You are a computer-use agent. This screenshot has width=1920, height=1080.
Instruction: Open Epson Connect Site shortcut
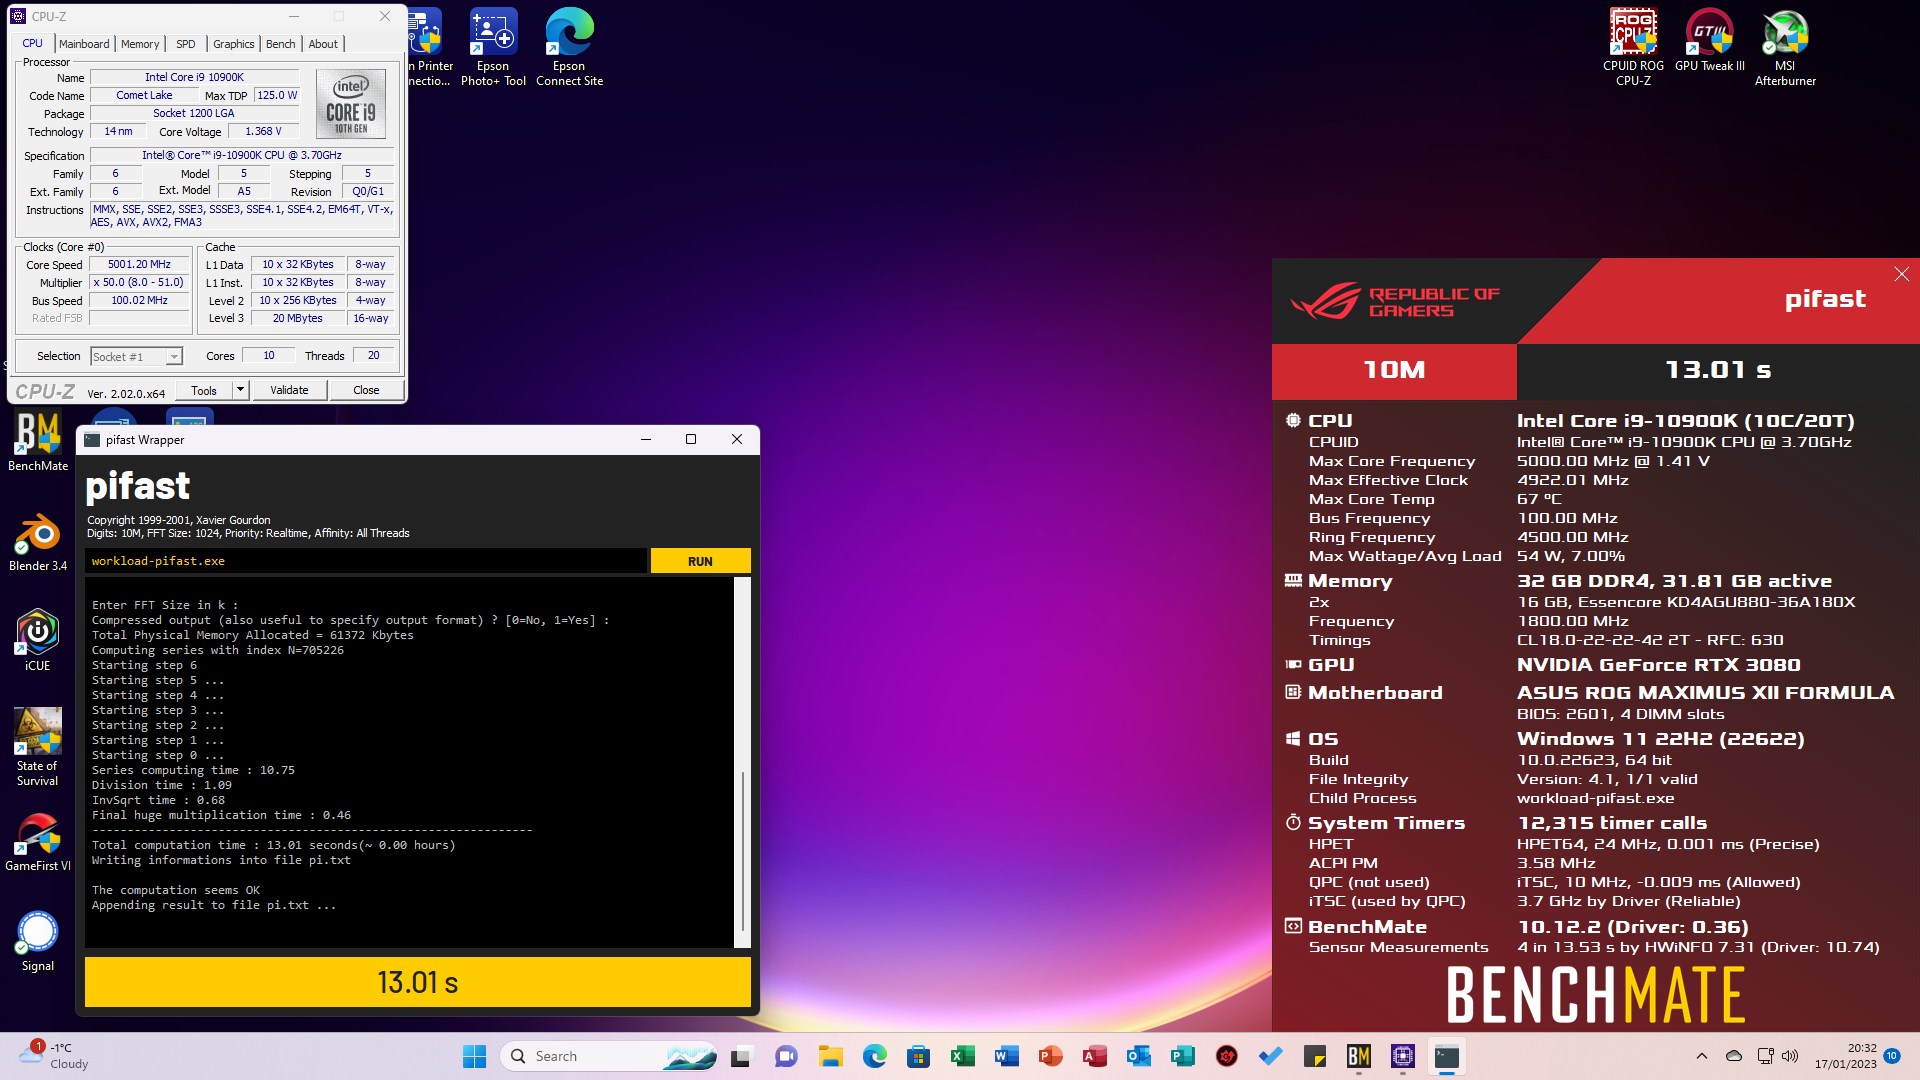coord(569,47)
